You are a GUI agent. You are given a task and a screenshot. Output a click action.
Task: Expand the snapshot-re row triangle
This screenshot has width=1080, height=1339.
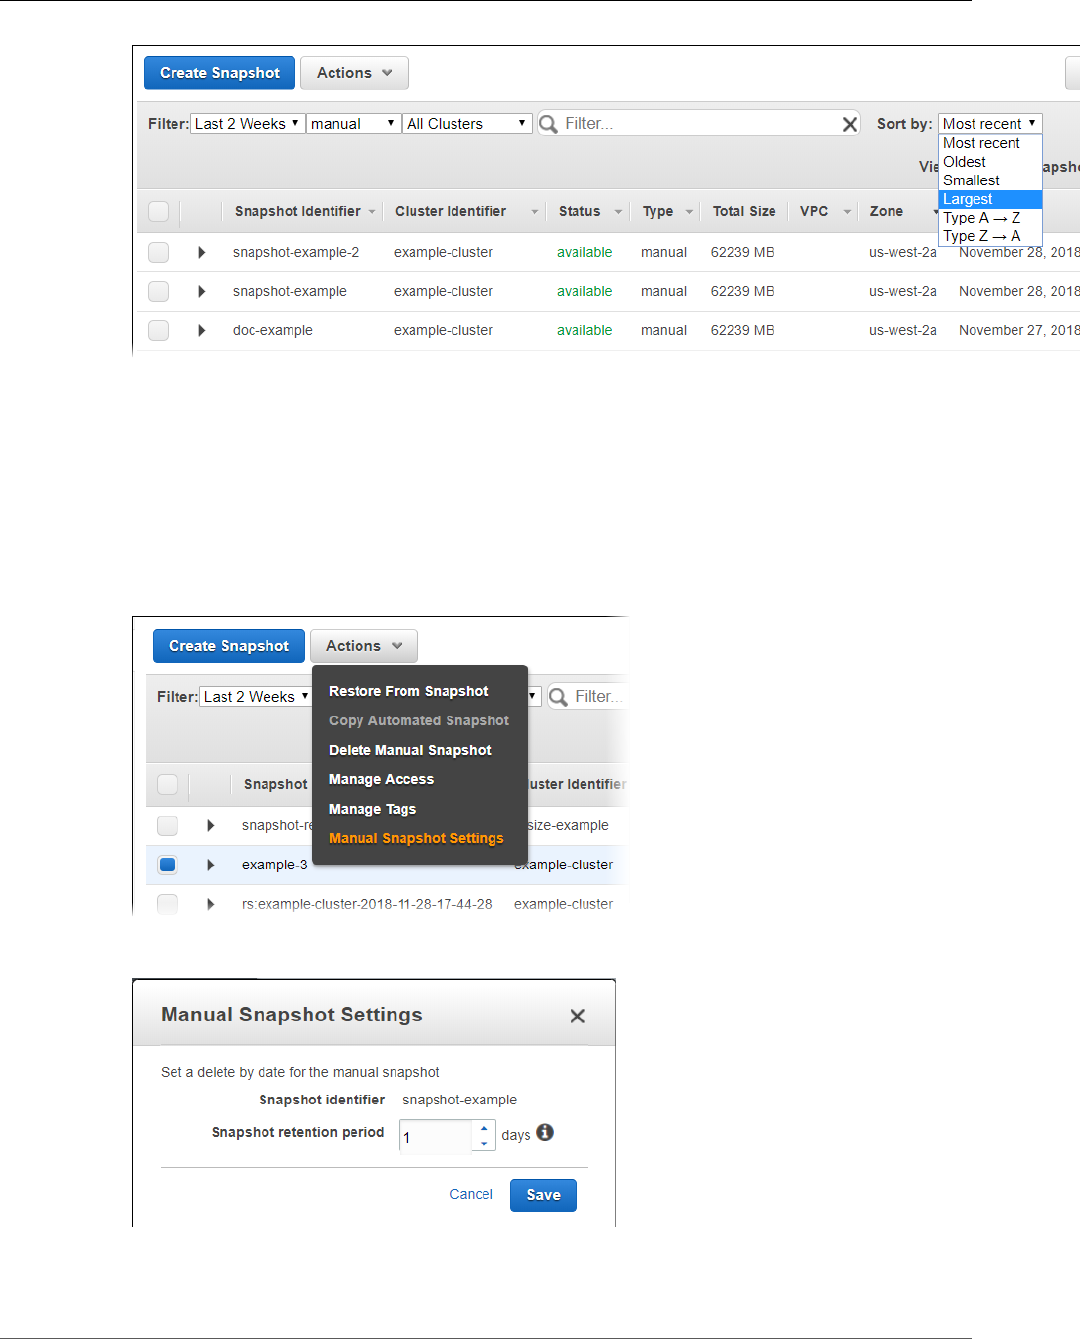tap(211, 825)
